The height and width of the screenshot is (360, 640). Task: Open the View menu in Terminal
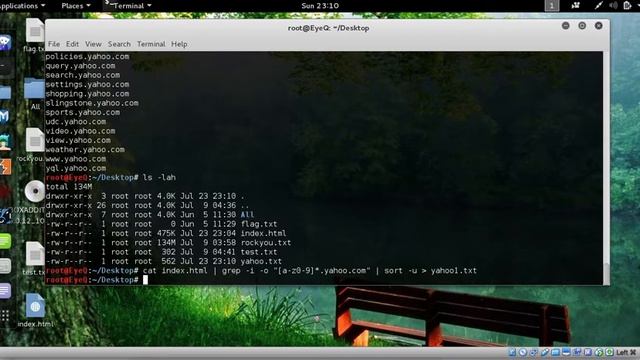[x=93, y=44]
